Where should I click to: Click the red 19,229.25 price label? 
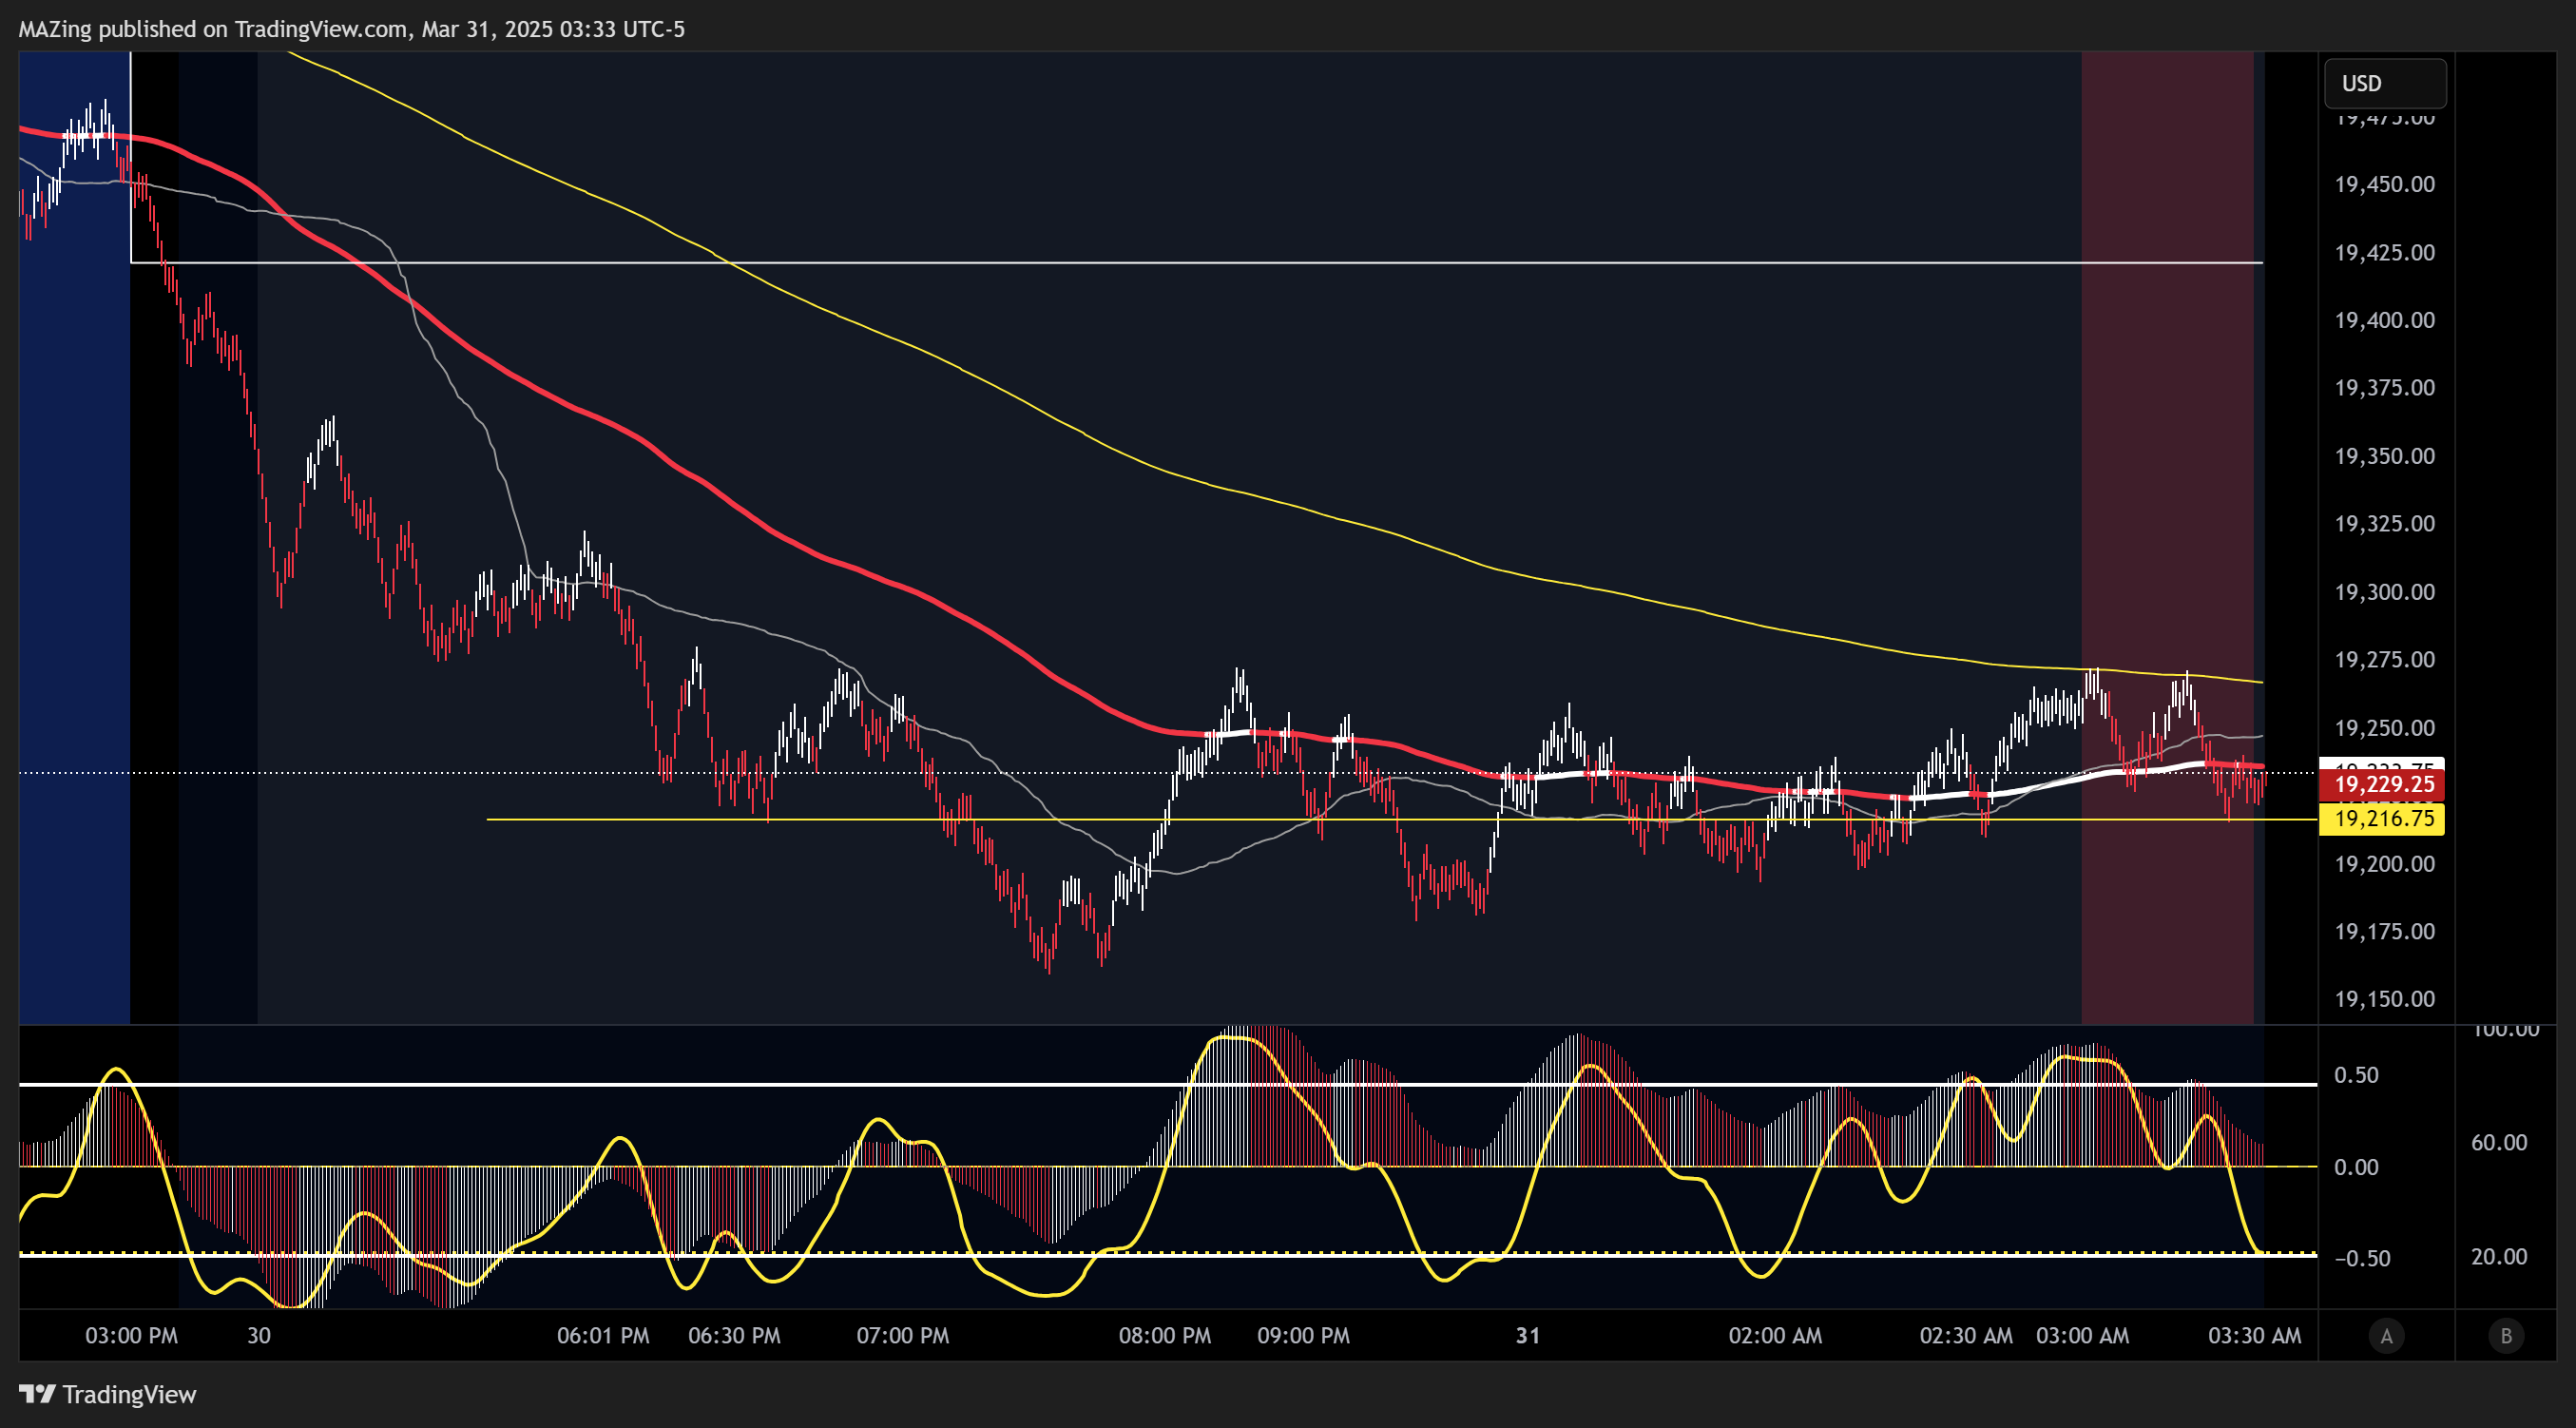click(2382, 784)
